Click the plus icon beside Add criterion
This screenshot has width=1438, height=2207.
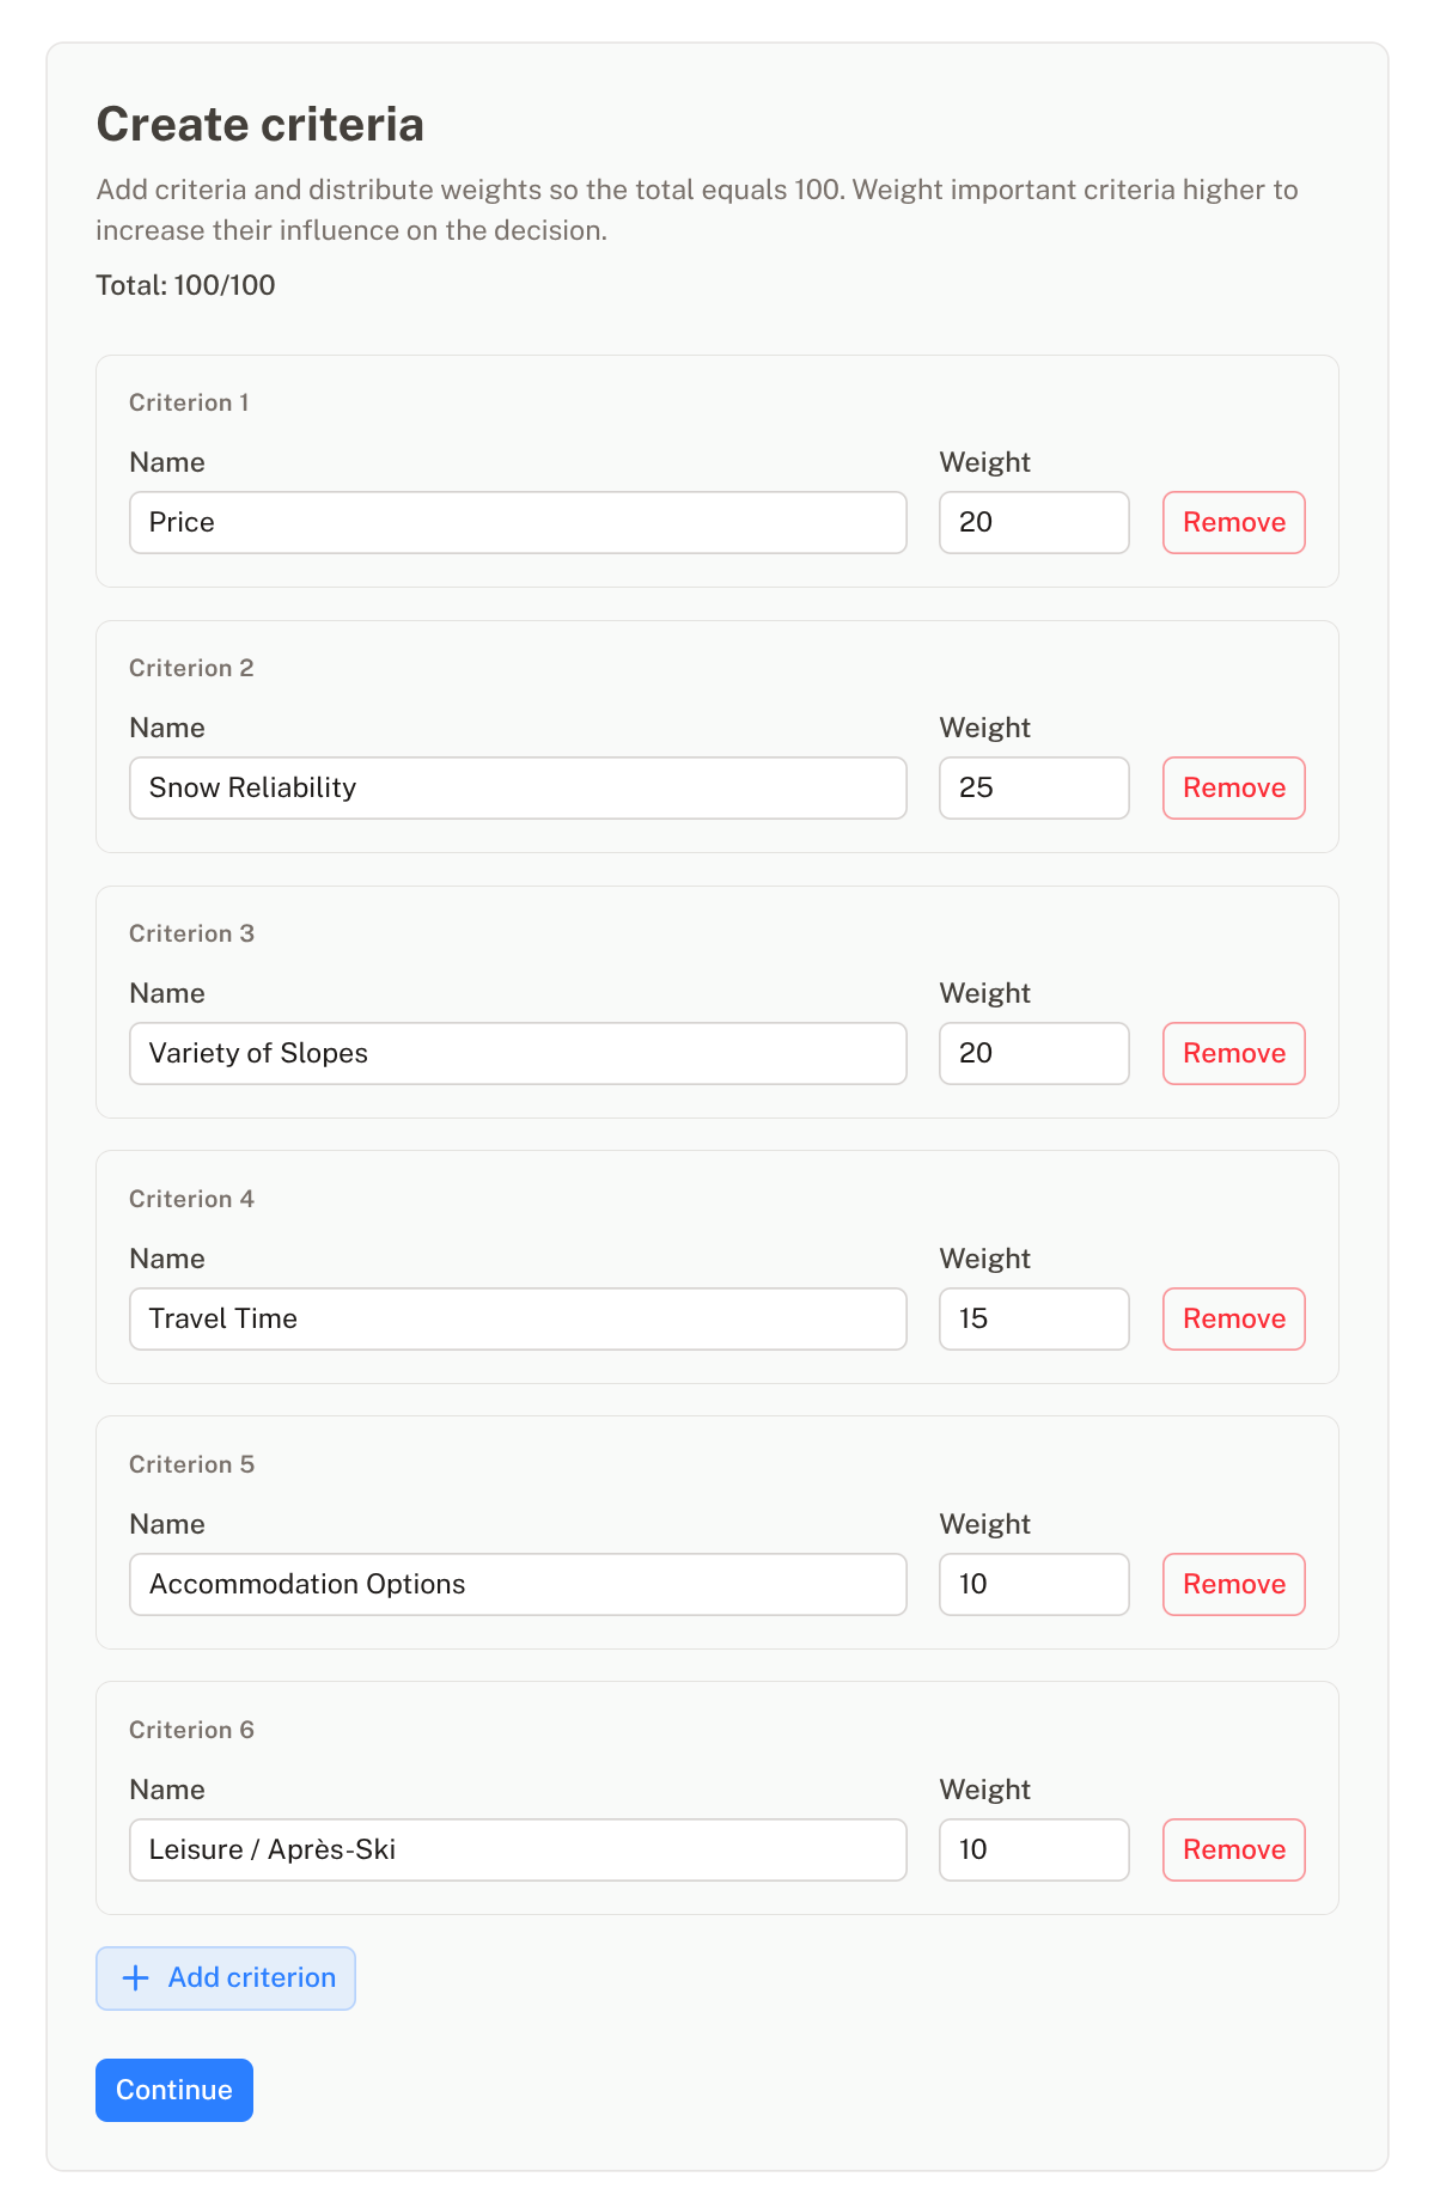[x=135, y=1977]
